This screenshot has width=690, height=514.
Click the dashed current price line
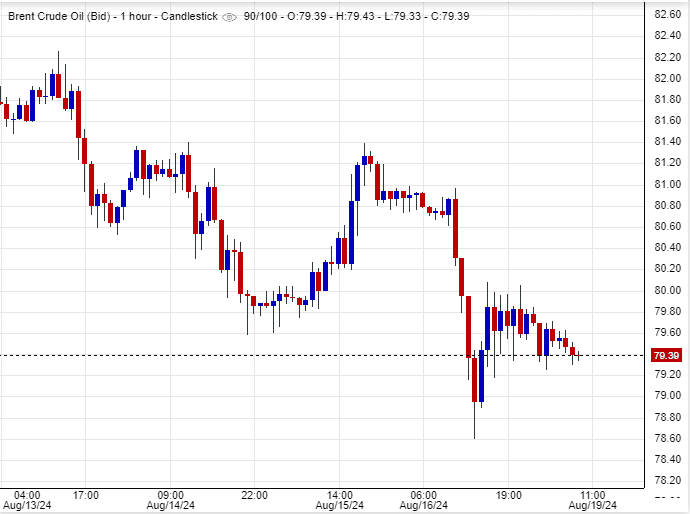300,355
